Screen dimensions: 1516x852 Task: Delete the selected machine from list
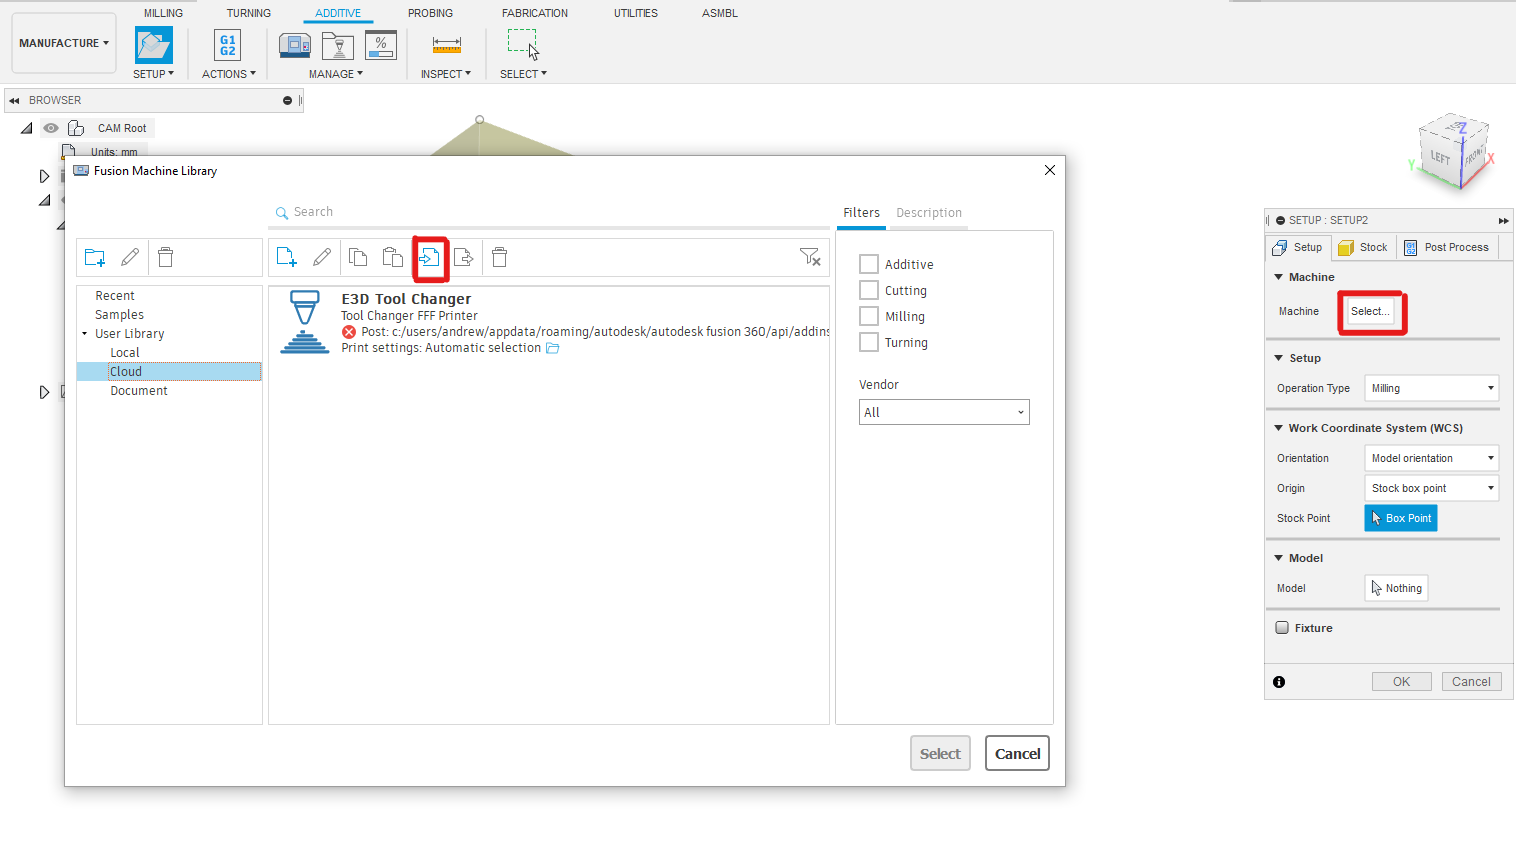[x=500, y=257]
